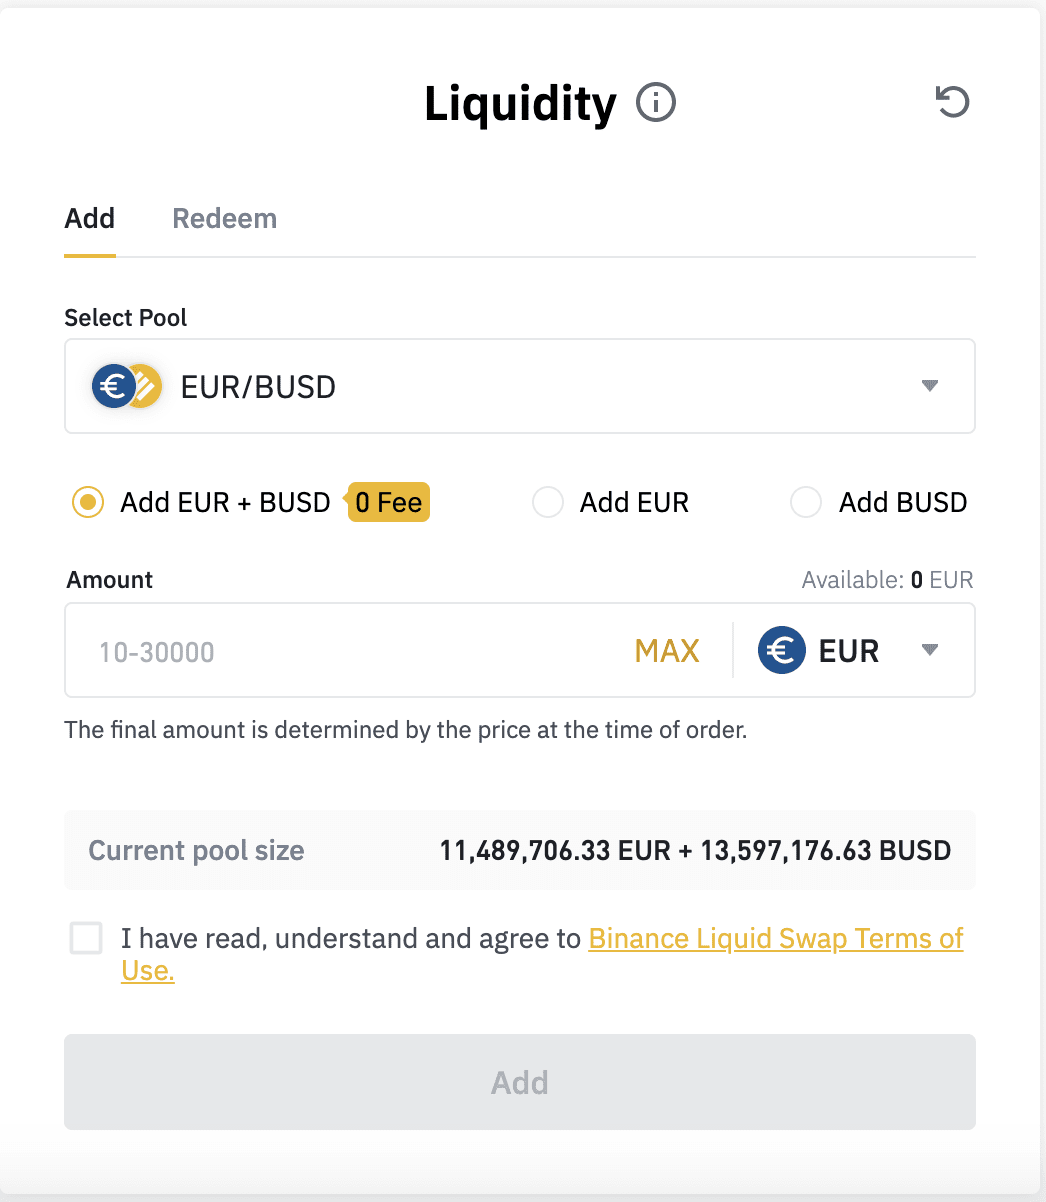Select the Add BUSD radio option

point(806,502)
